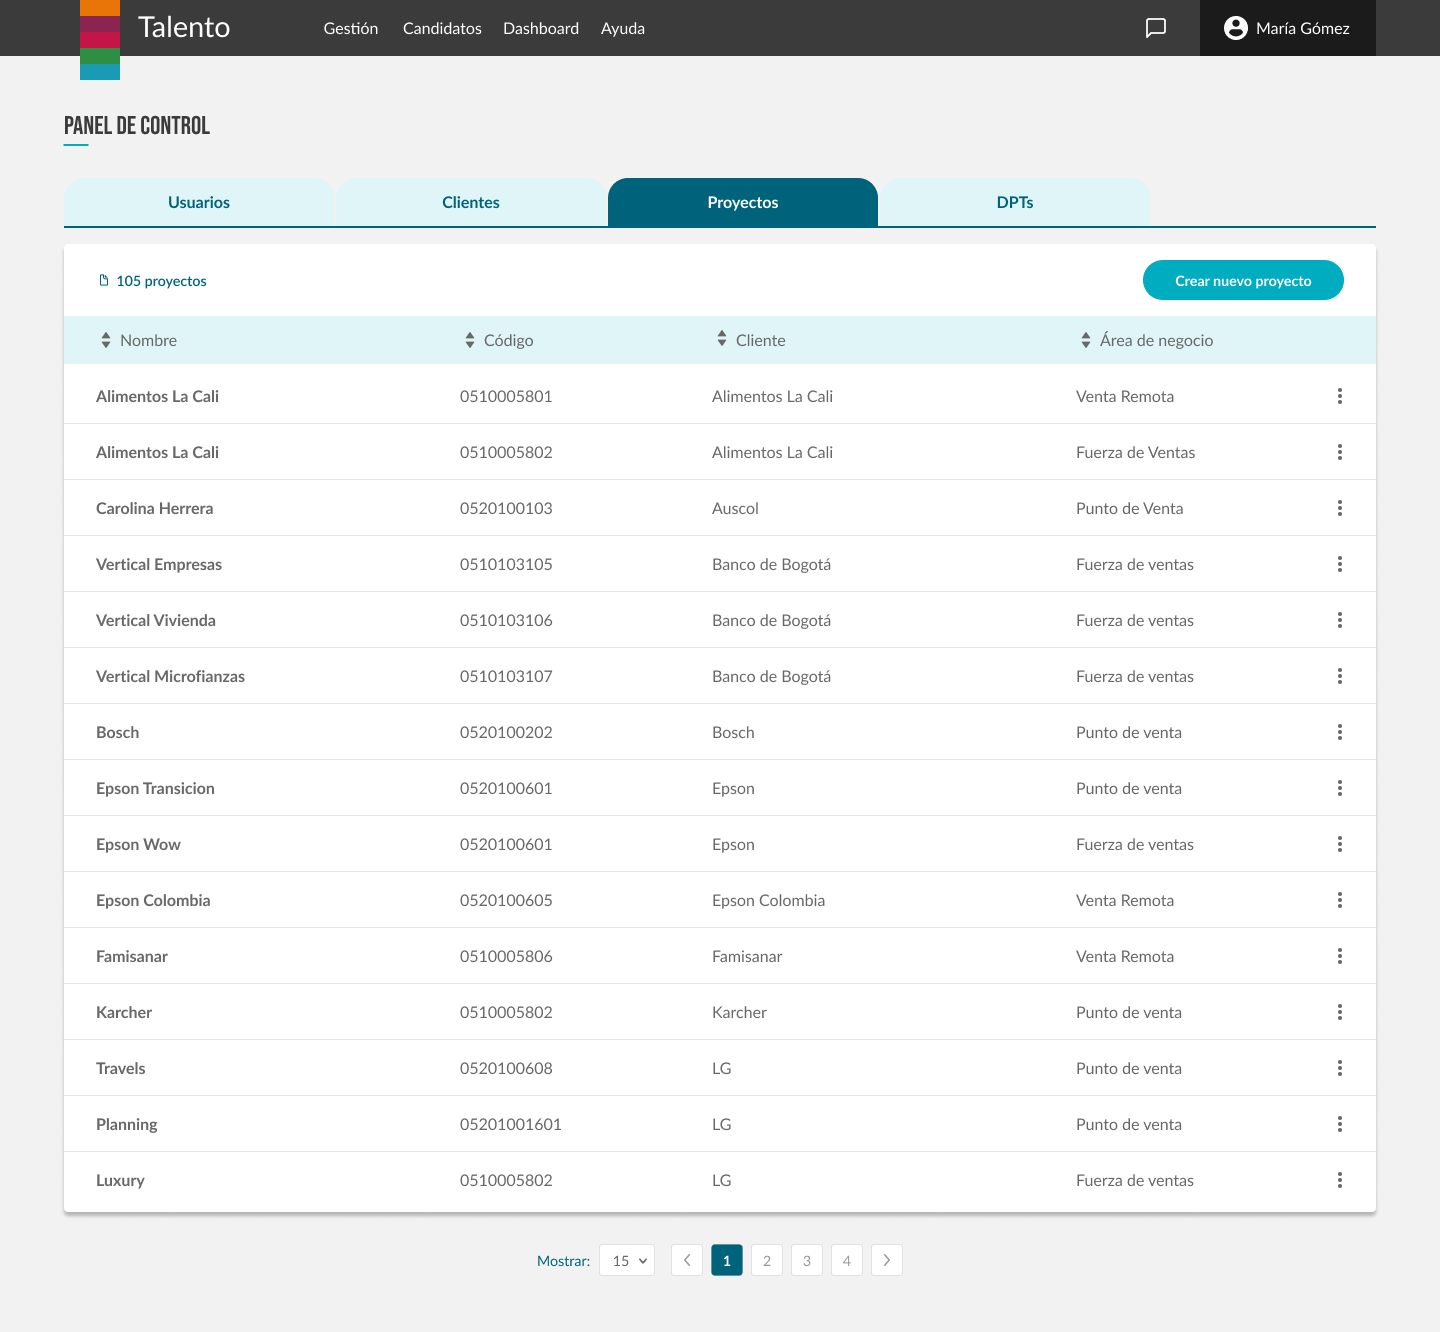
Task: Click the Talento colored logo
Action: coord(100,40)
